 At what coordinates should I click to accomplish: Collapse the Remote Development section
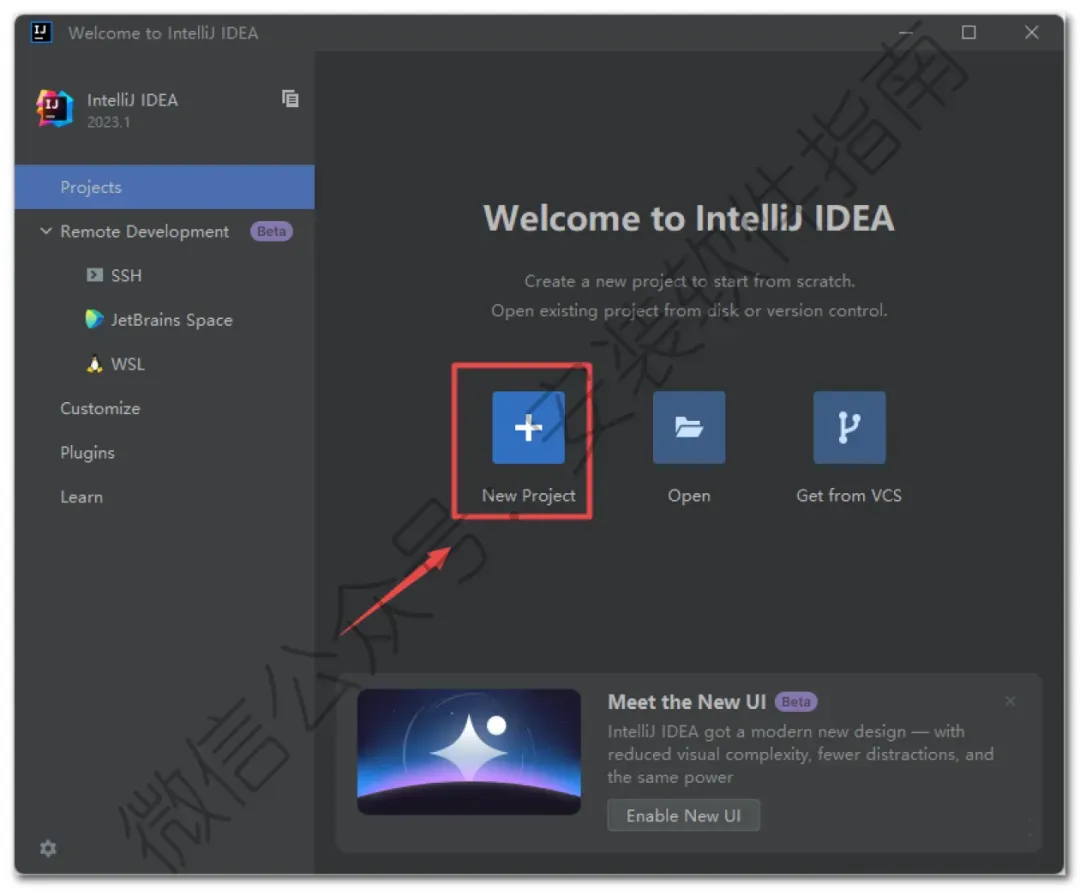point(45,231)
